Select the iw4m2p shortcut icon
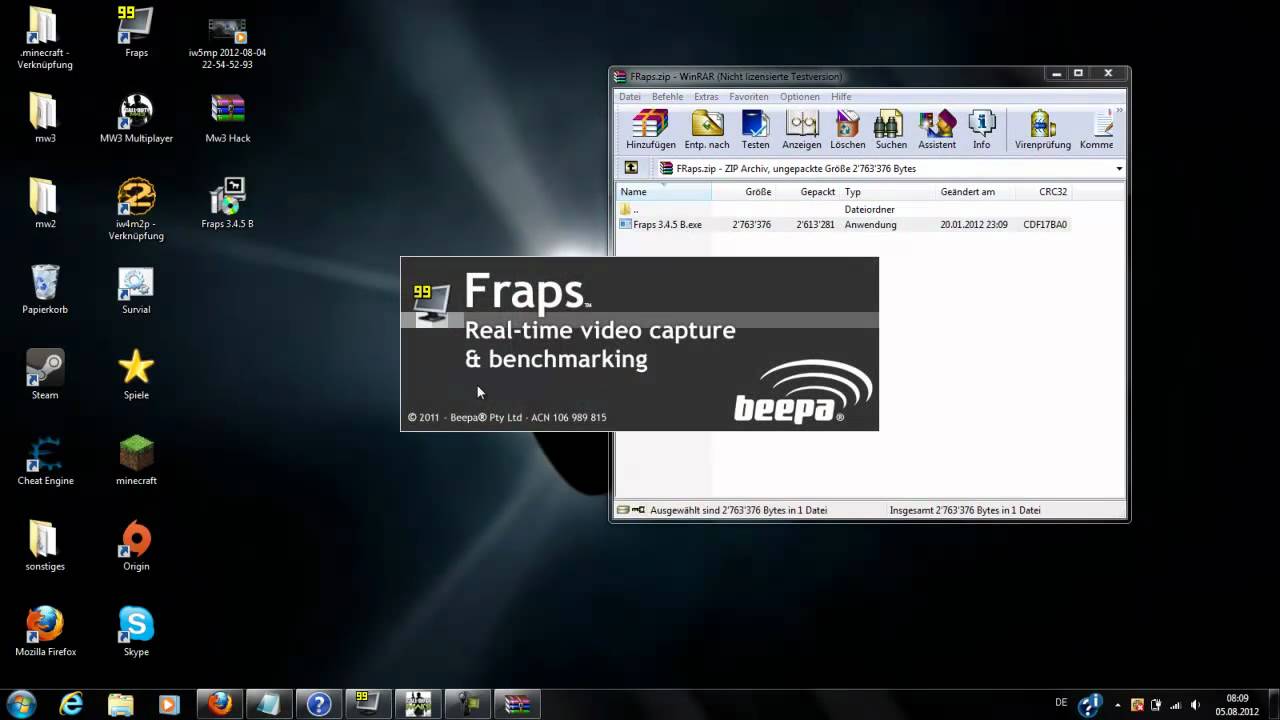Screen dimensions: 1280x720 pos(136,210)
